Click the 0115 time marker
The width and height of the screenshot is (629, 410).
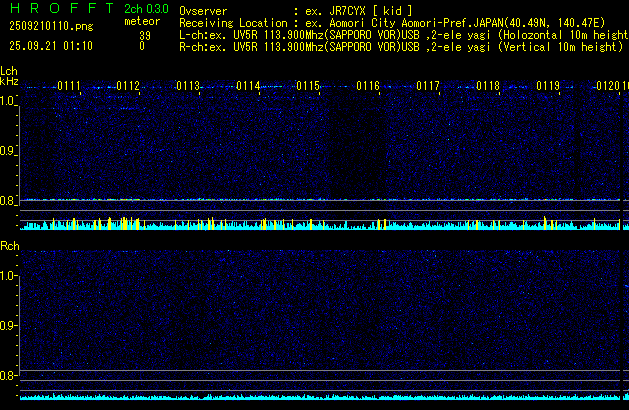click(308, 87)
